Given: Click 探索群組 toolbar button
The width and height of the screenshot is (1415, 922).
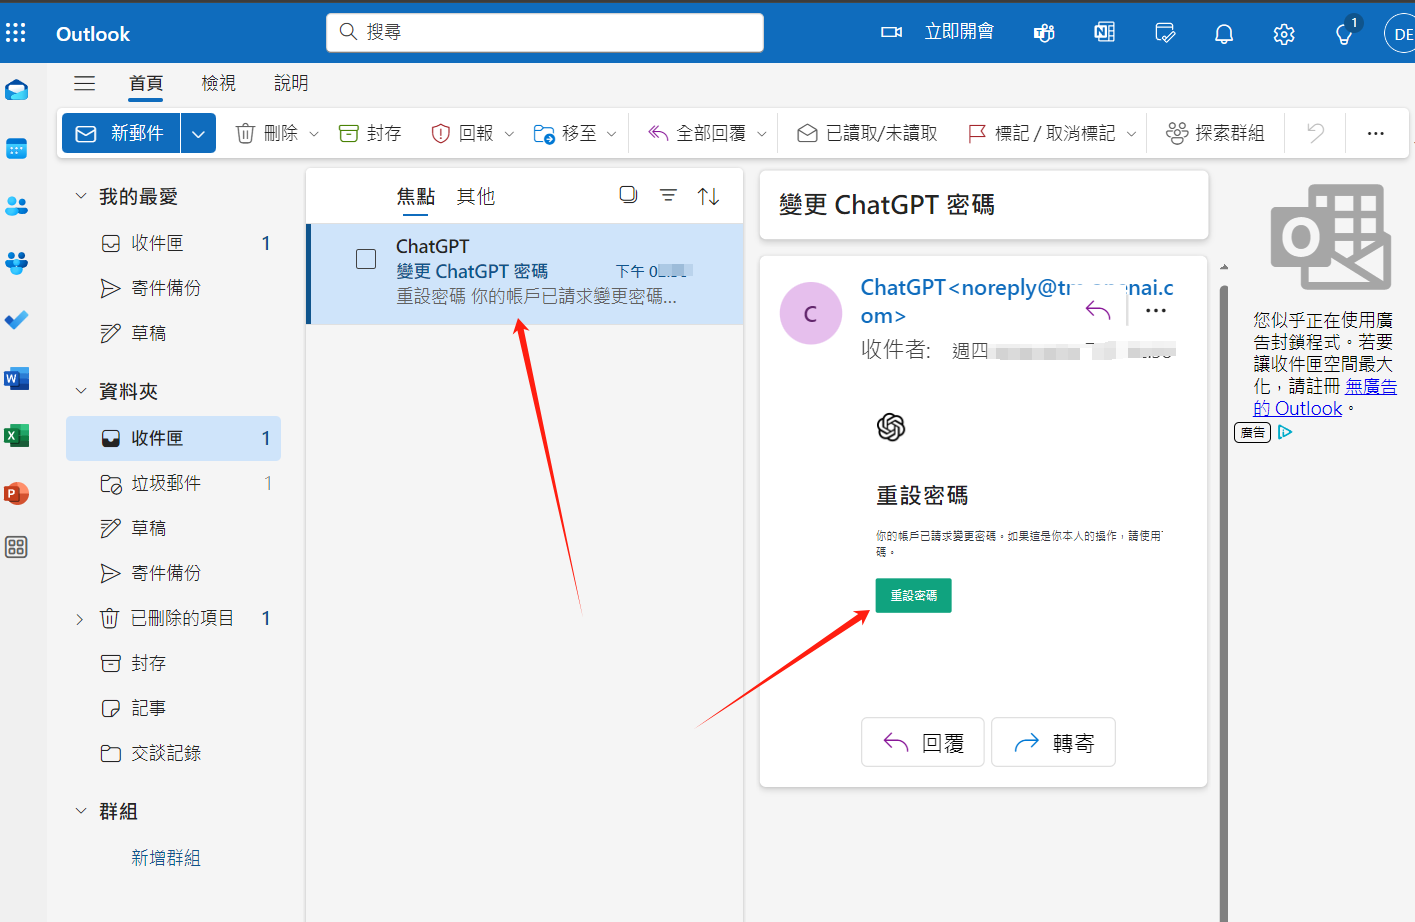Looking at the screenshot, I should [1215, 133].
